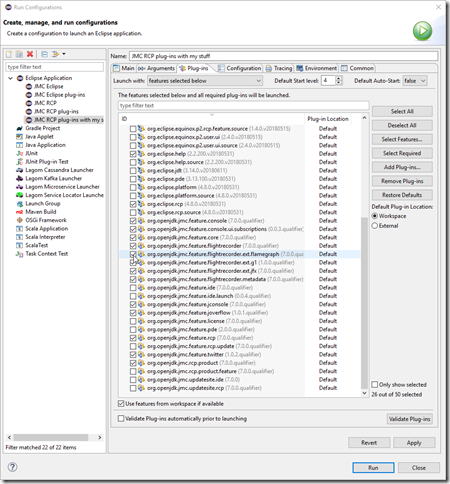Delete selected launch configuration via red X
Image resolution: width=450 pixels, height=484 pixels.
tap(30, 54)
